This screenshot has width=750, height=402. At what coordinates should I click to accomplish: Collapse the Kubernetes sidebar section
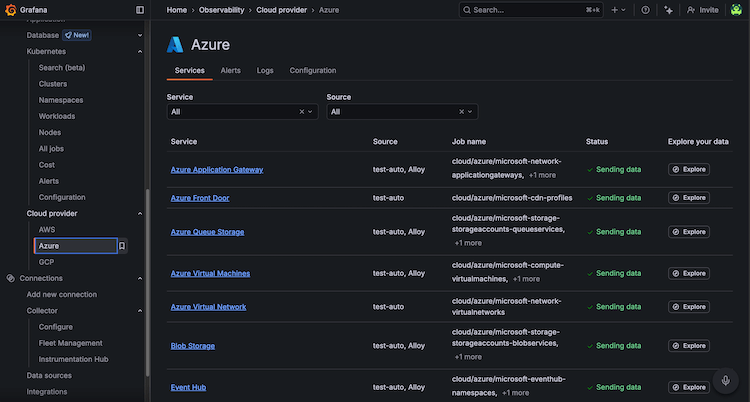coord(139,51)
